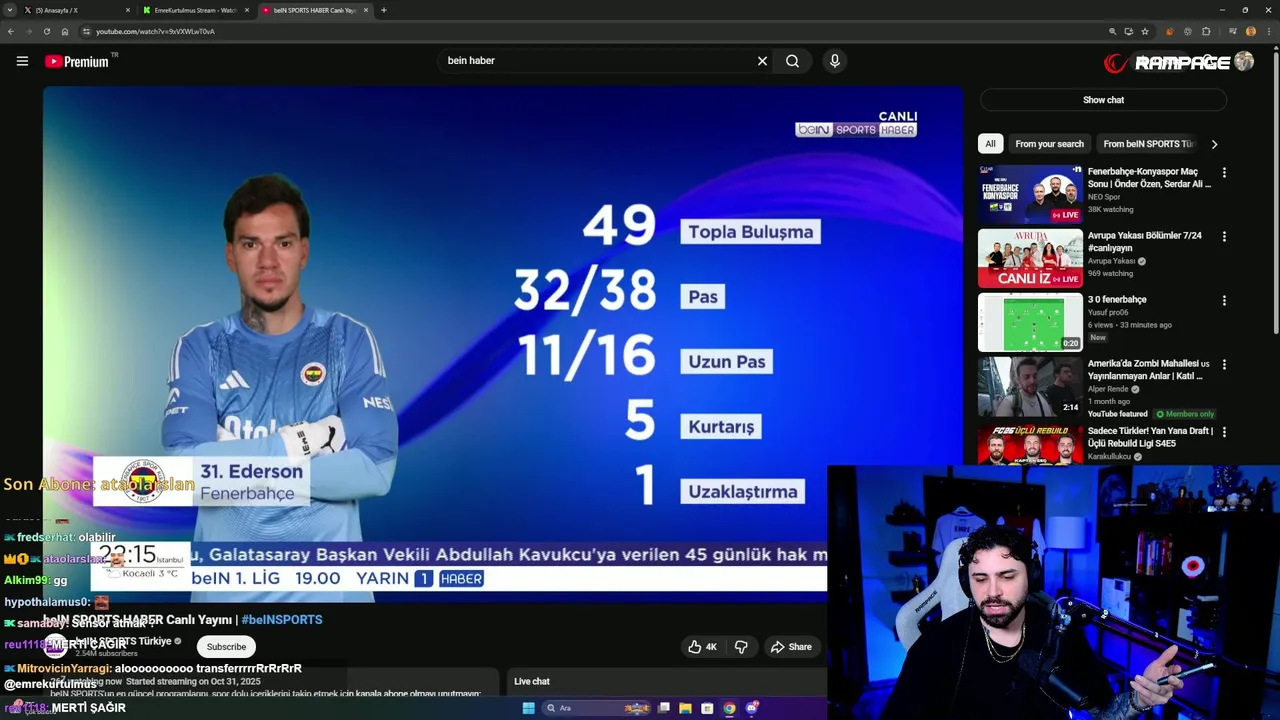Image resolution: width=1280 pixels, height=720 pixels.
Task: Reload the YouTube page
Action: coord(46,31)
